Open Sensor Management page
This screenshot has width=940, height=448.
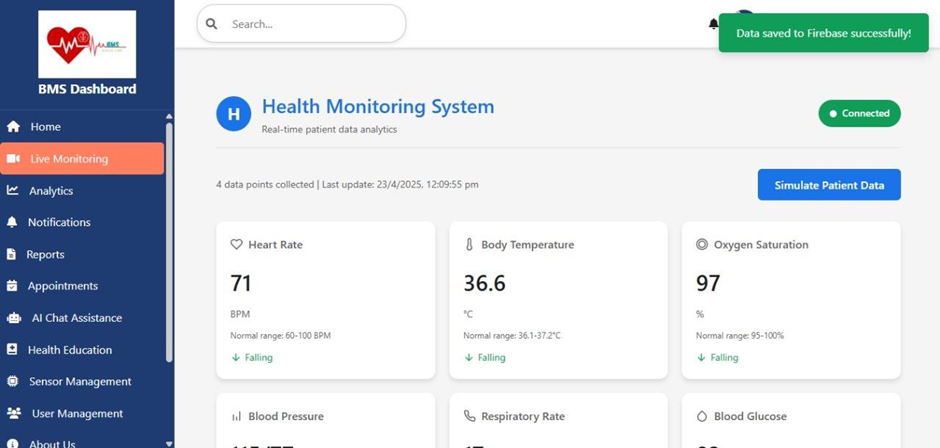click(x=82, y=381)
